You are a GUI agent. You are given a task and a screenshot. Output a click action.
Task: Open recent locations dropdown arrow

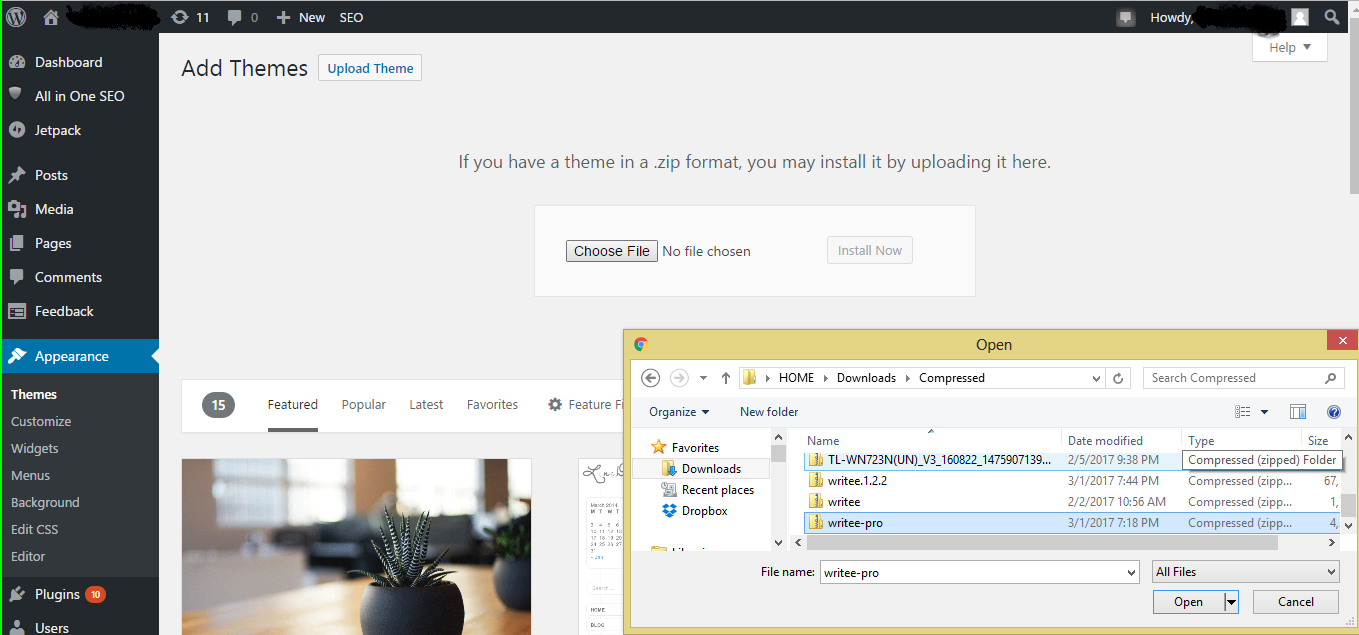click(703, 378)
